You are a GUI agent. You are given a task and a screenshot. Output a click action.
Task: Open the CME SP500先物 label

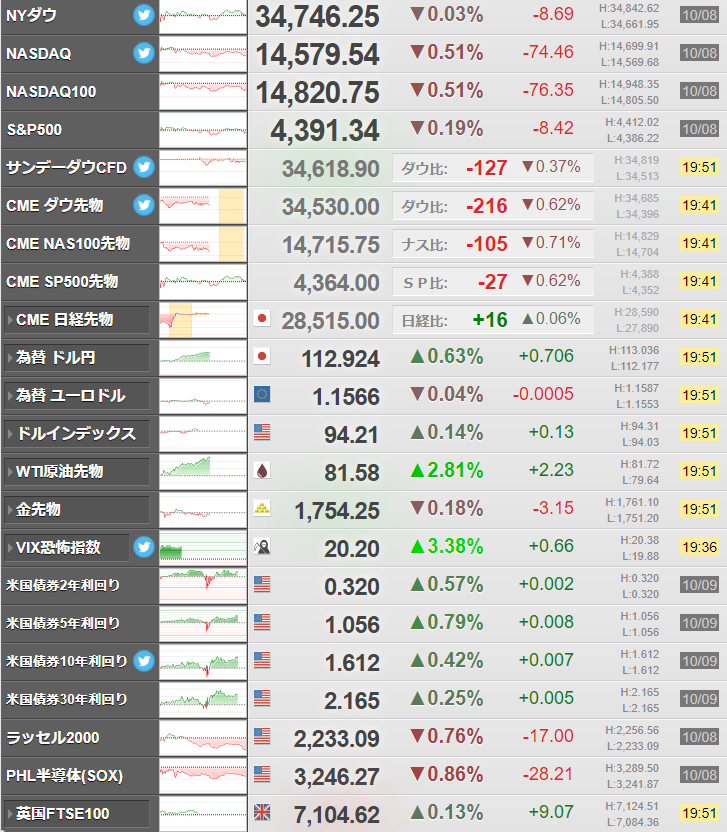[62, 282]
